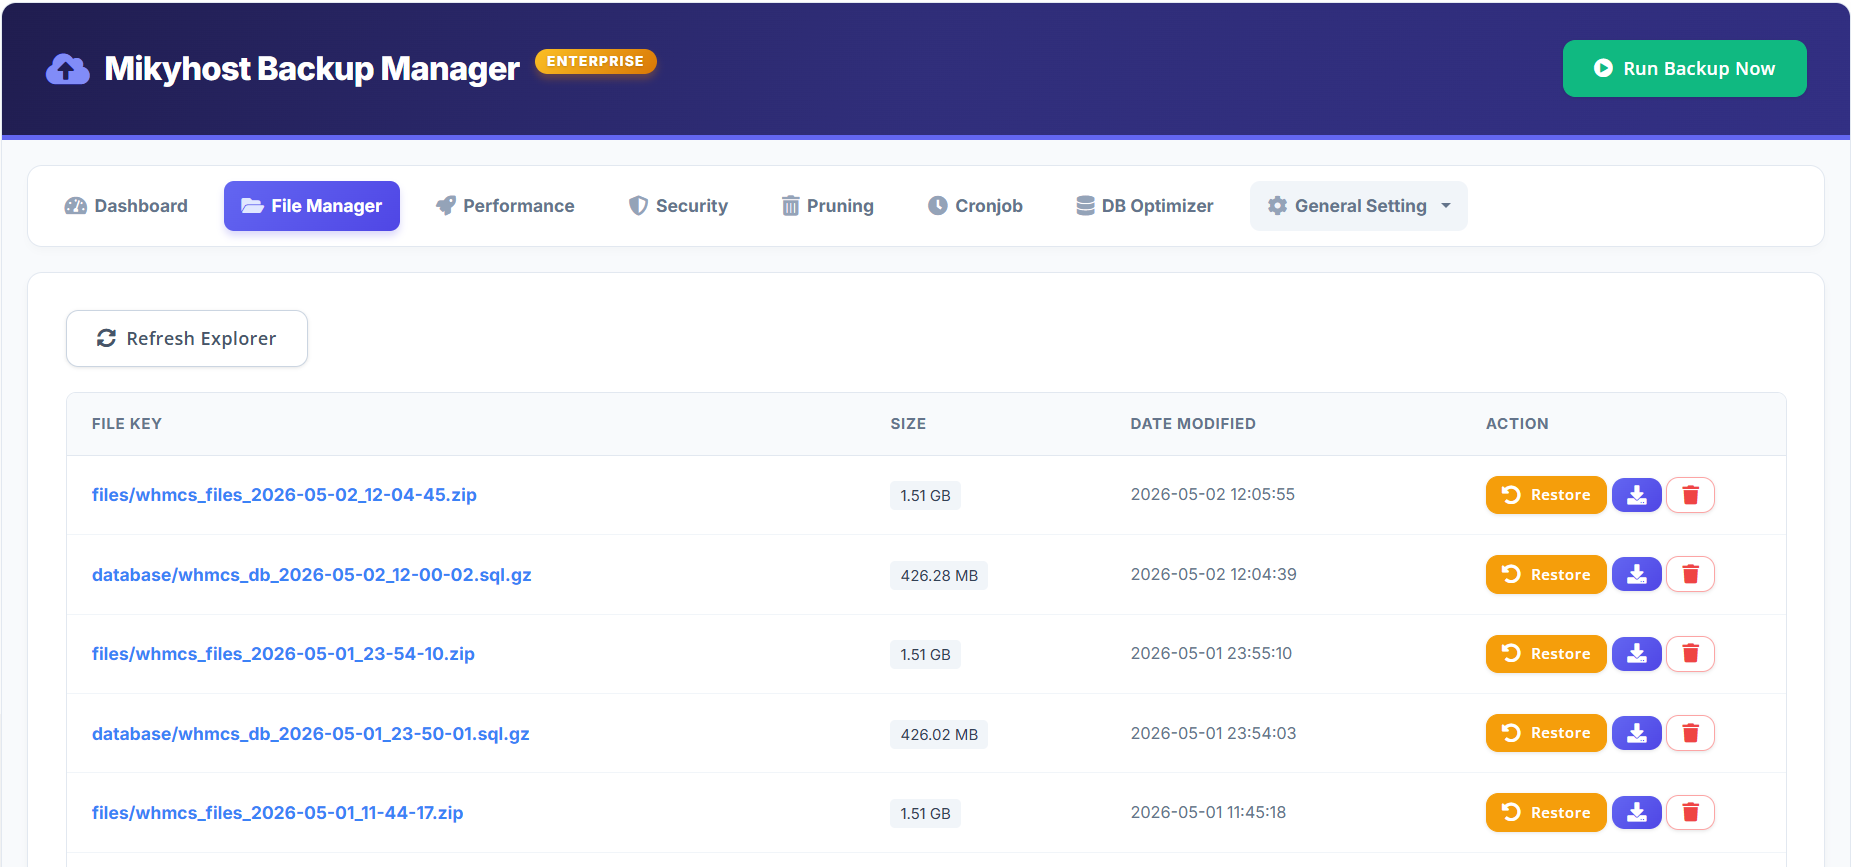The image size is (1851, 867).
Task: Click the Mikyhost Backup Manager title
Action: coord(312,69)
